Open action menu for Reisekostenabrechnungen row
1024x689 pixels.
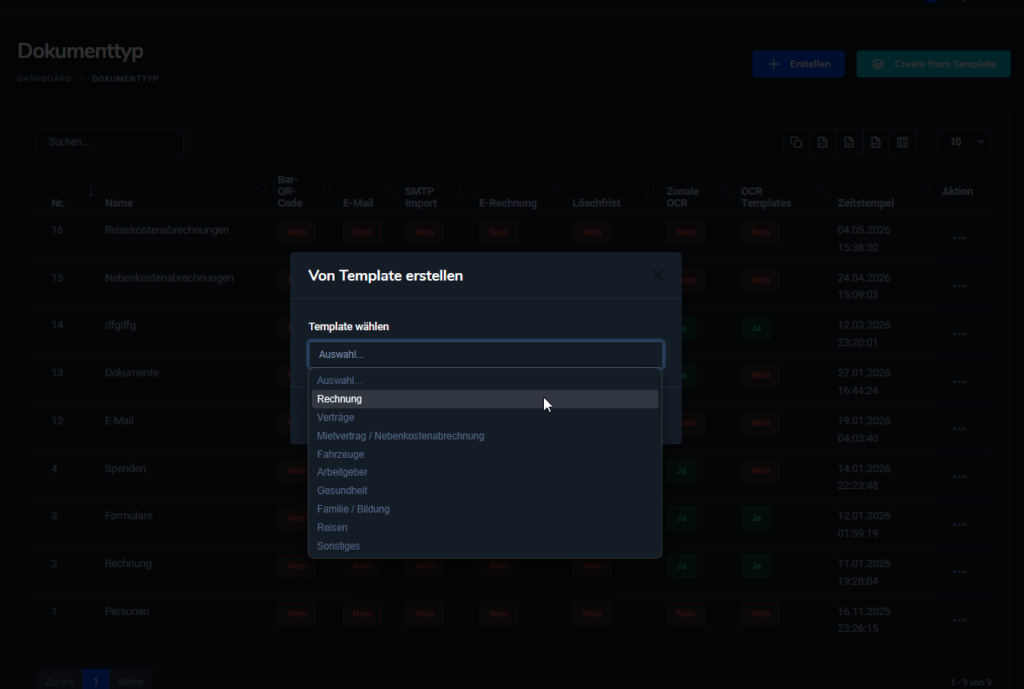959,238
